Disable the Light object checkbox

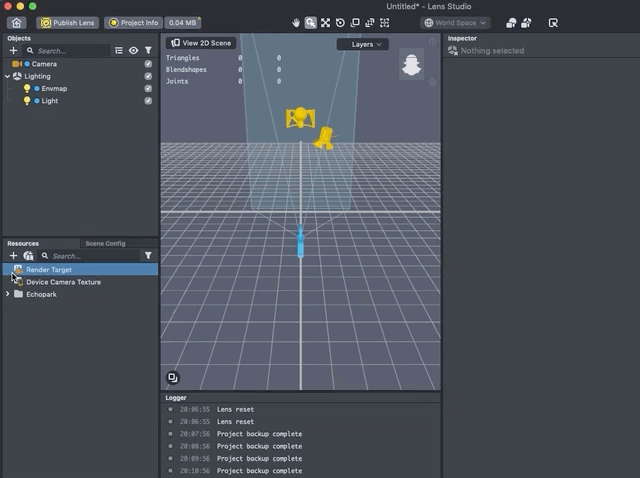pos(148,101)
